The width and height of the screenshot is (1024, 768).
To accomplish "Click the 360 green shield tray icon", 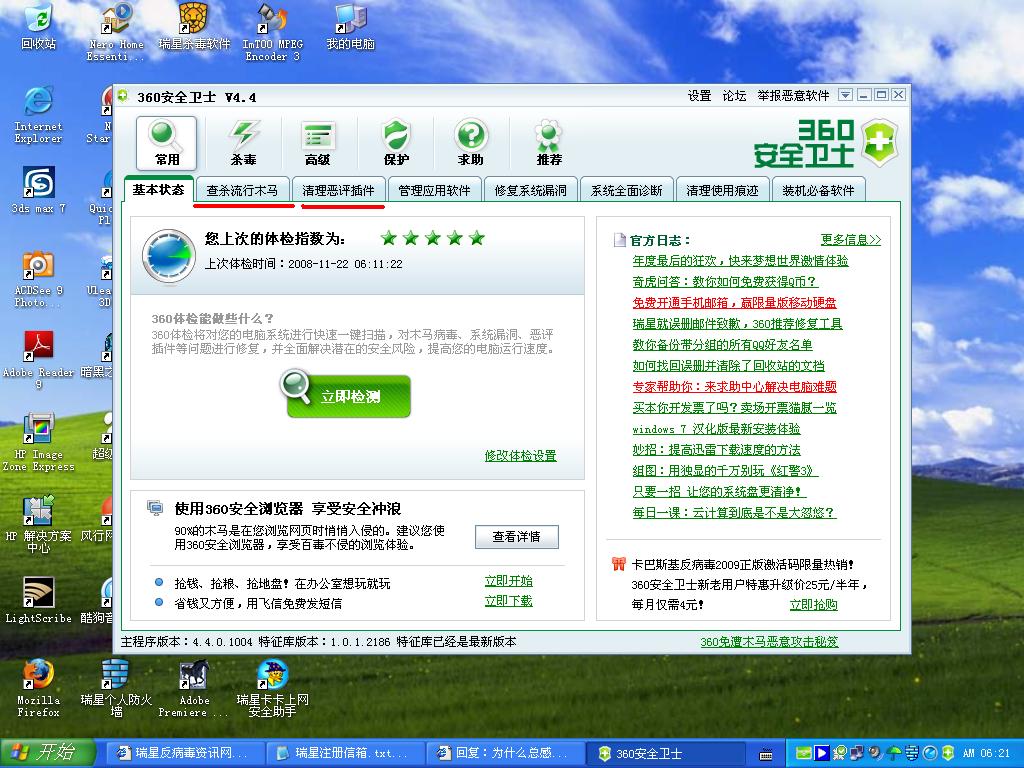I will pos(948,753).
